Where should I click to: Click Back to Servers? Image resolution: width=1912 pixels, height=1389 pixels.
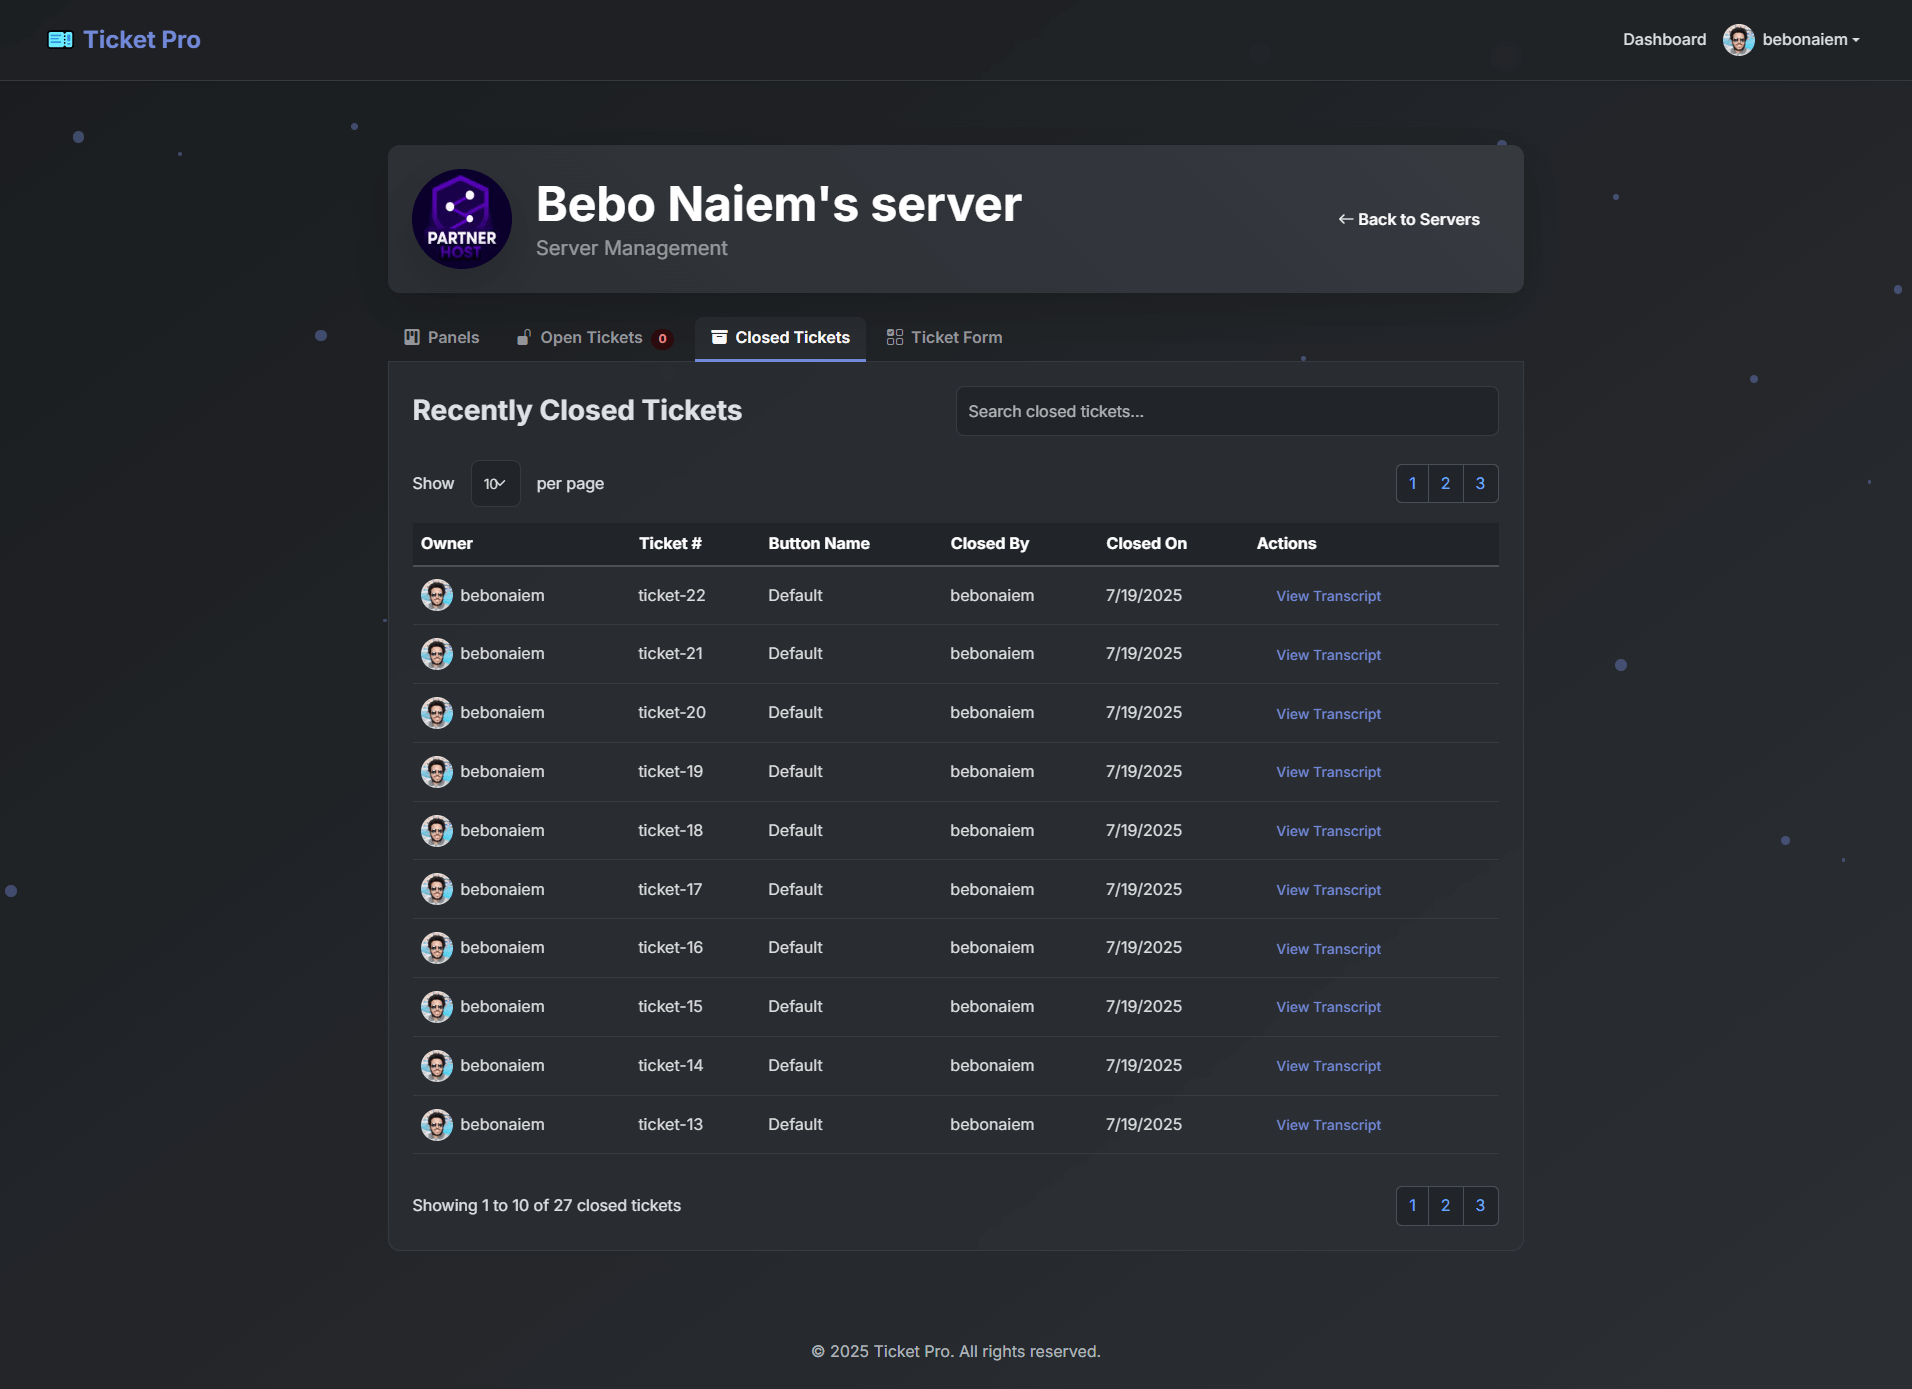(1408, 220)
